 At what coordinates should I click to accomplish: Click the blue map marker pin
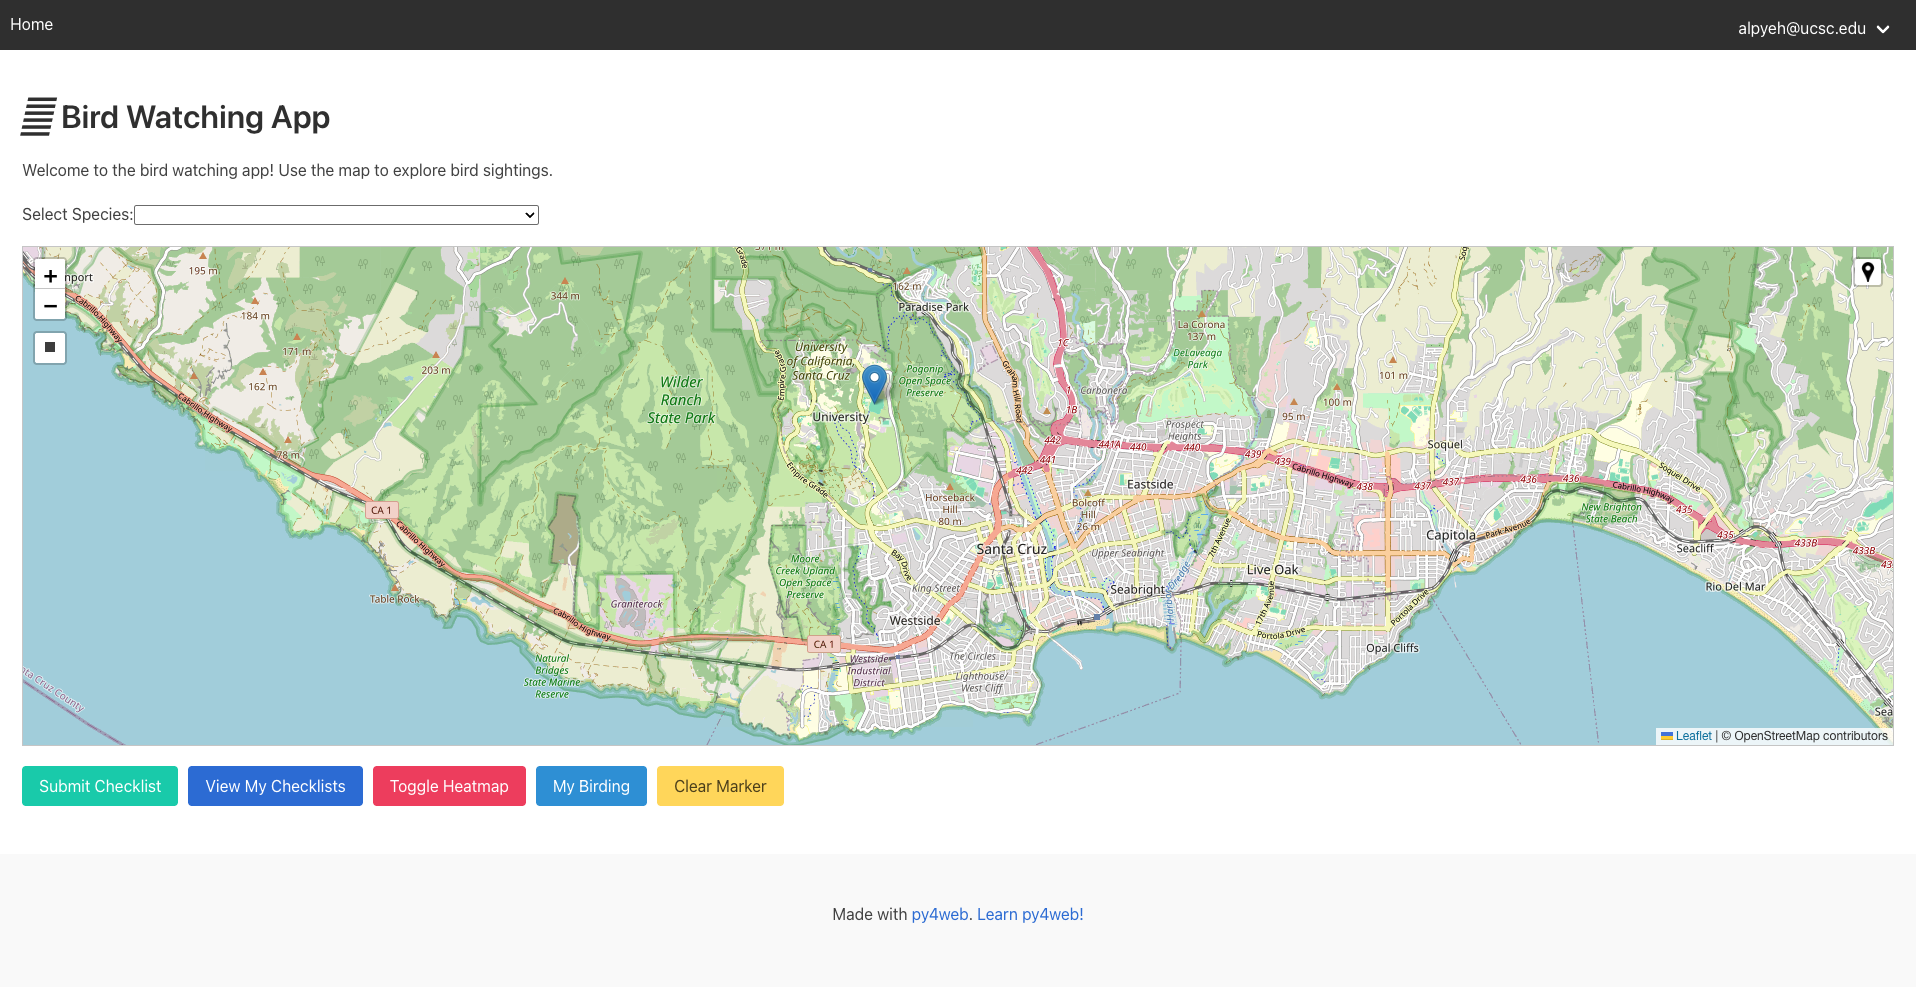[874, 382]
